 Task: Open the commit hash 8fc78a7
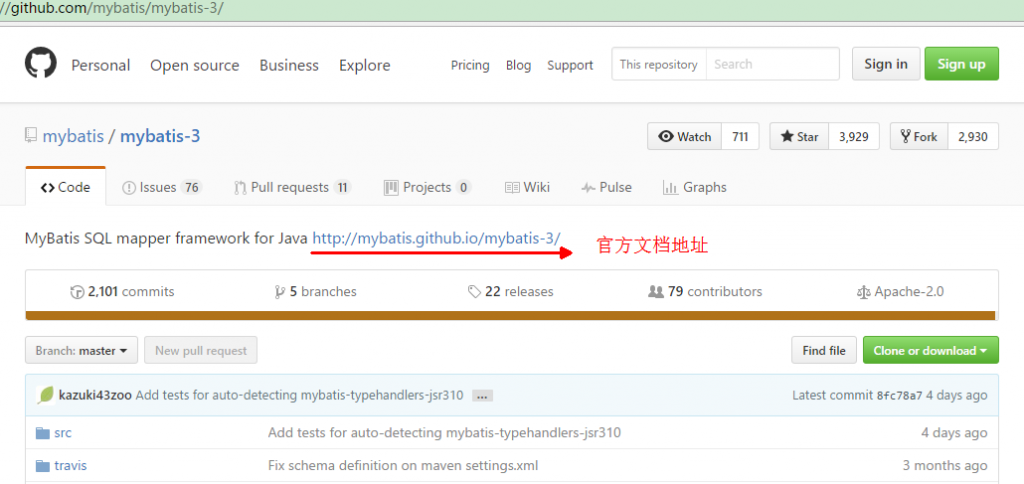pyautogui.click(x=899, y=395)
